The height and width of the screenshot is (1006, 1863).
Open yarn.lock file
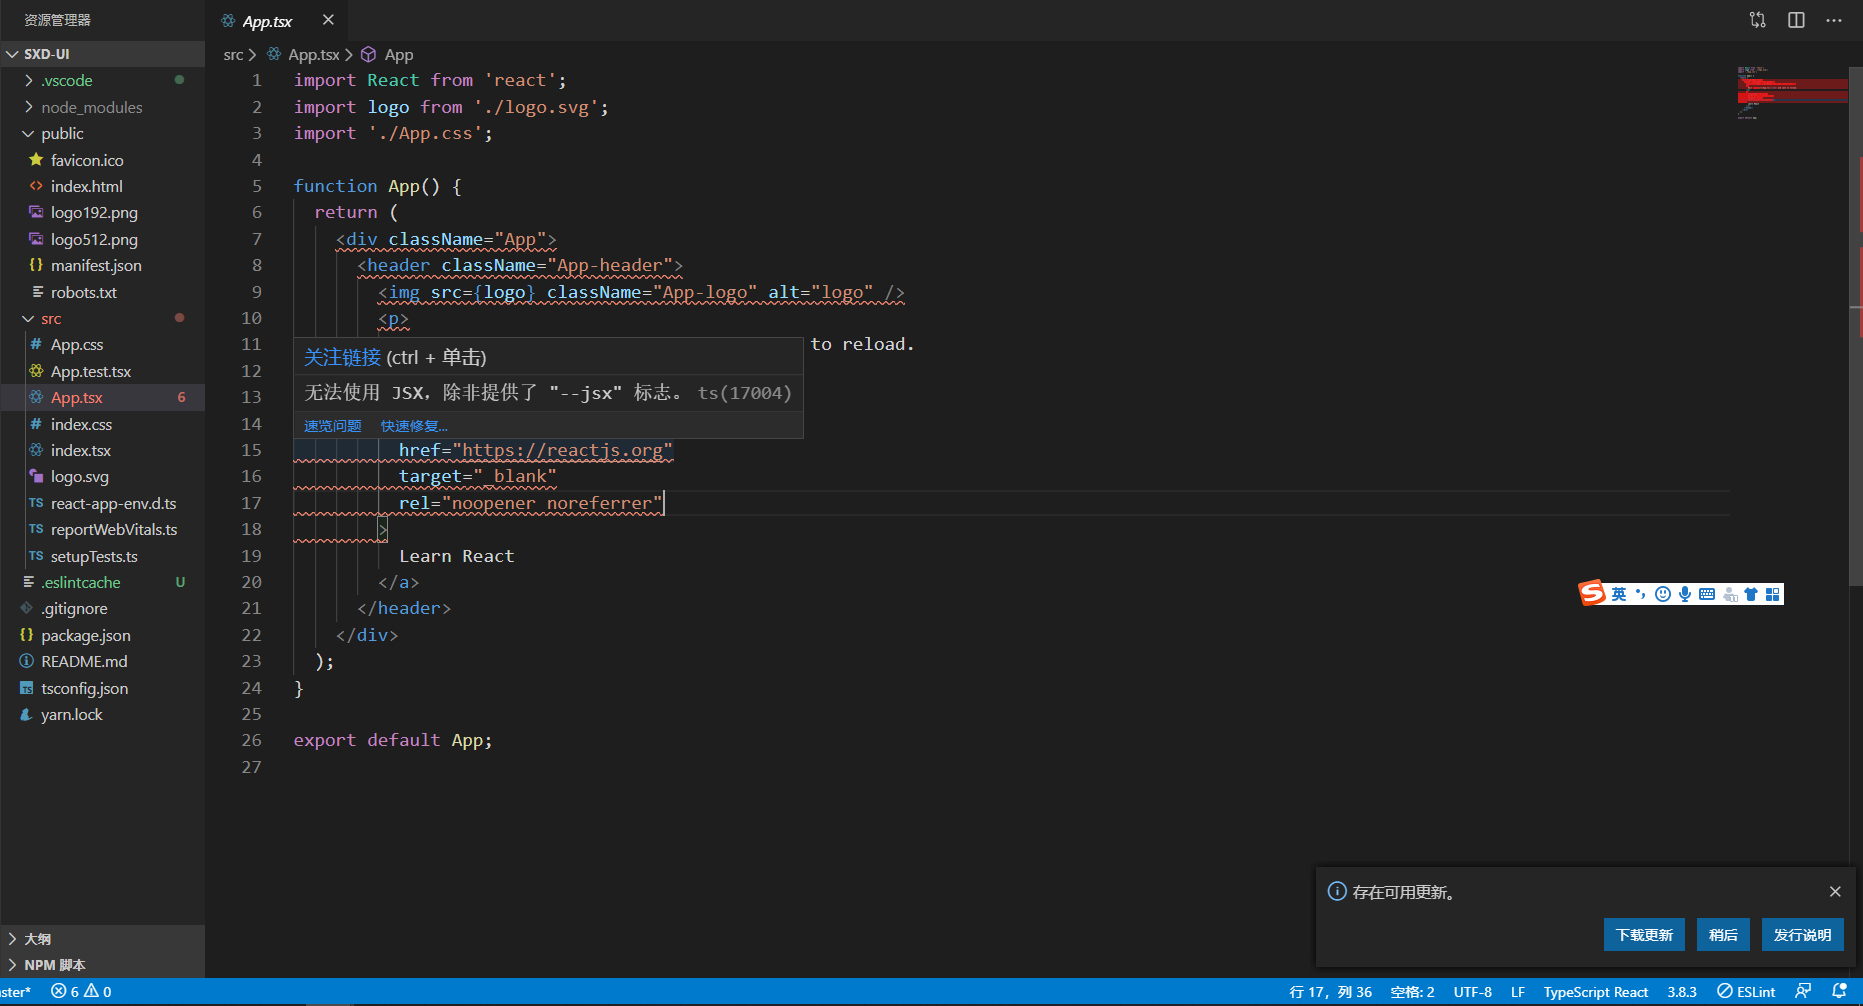pos(102,714)
